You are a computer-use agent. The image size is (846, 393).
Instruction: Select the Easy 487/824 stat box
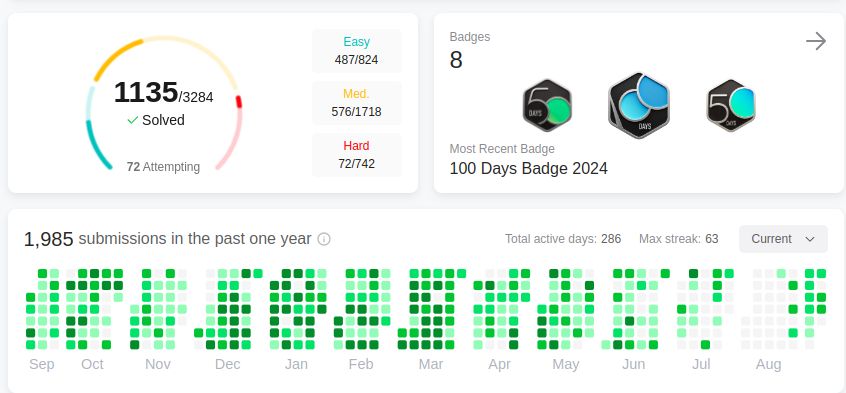click(x=357, y=51)
